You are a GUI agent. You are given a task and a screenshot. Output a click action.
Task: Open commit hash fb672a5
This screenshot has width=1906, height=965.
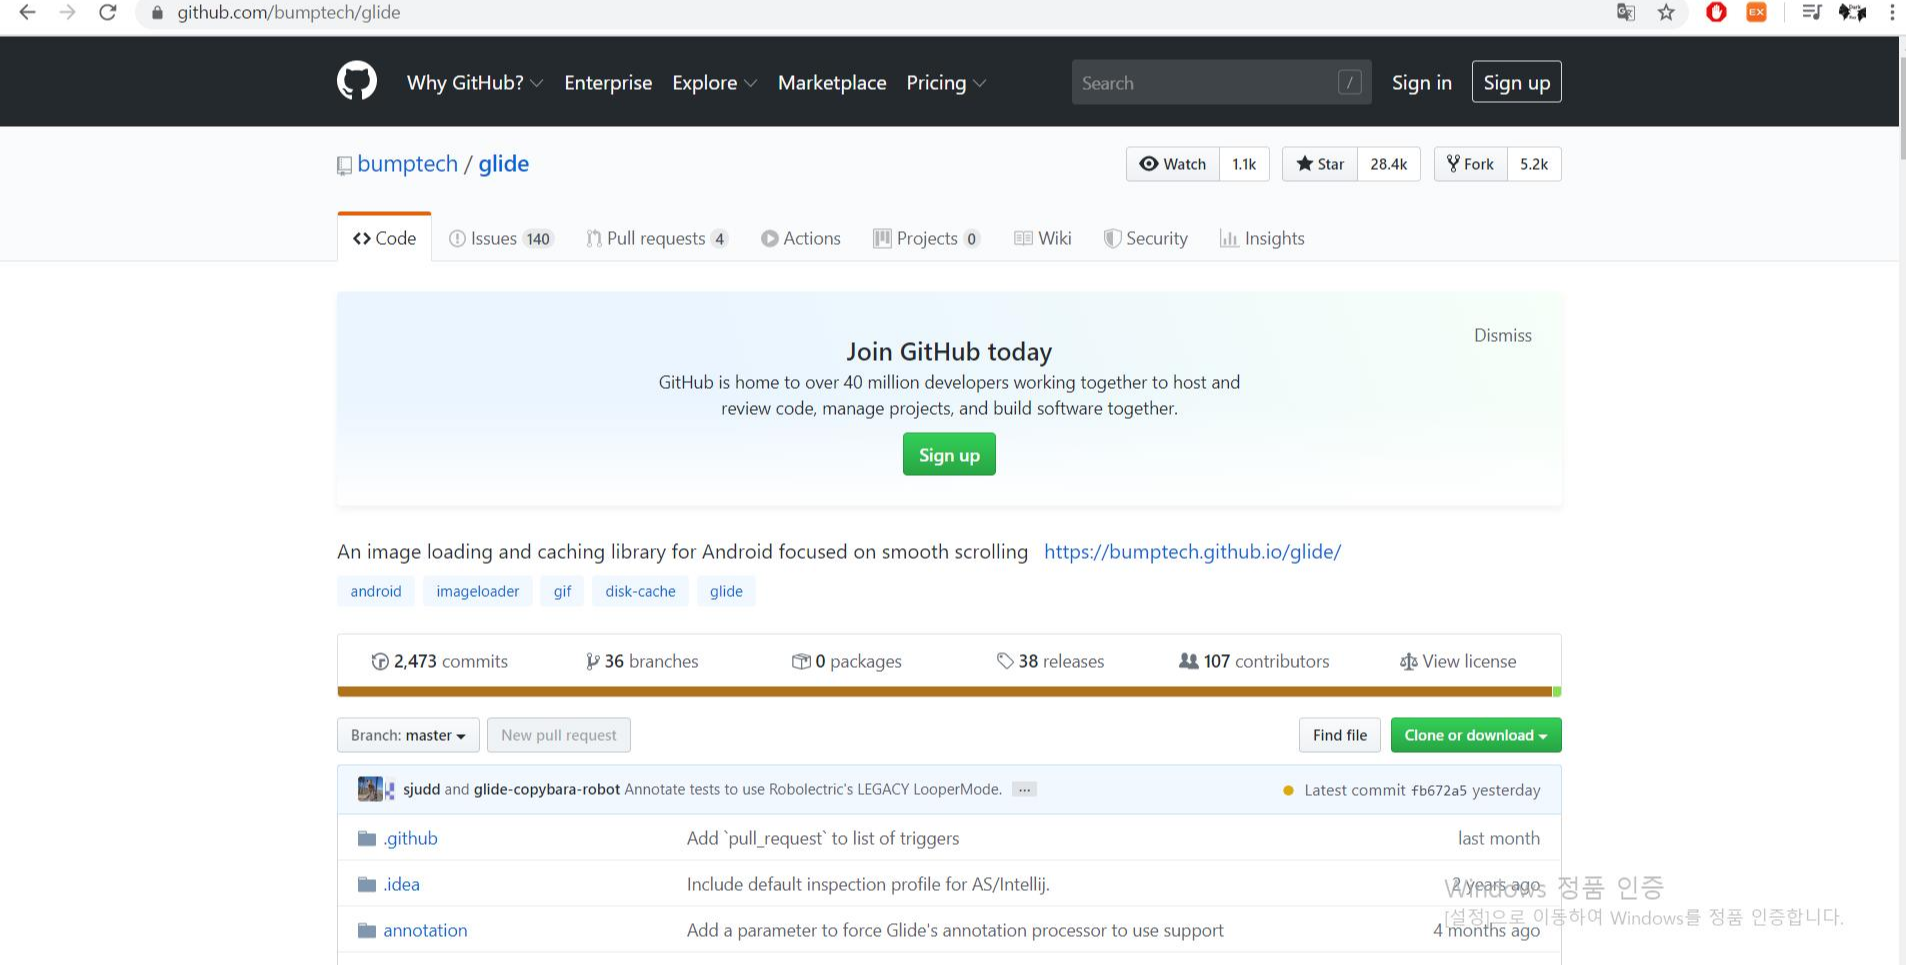pyautogui.click(x=1438, y=790)
